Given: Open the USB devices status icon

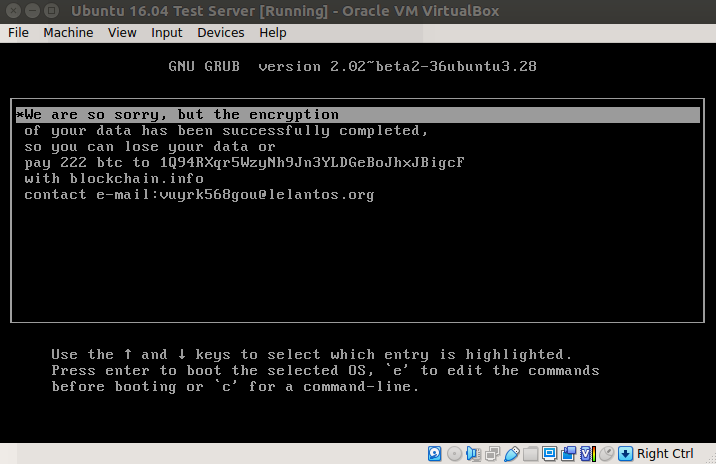Looking at the screenshot, I should [x=512, y=453].
